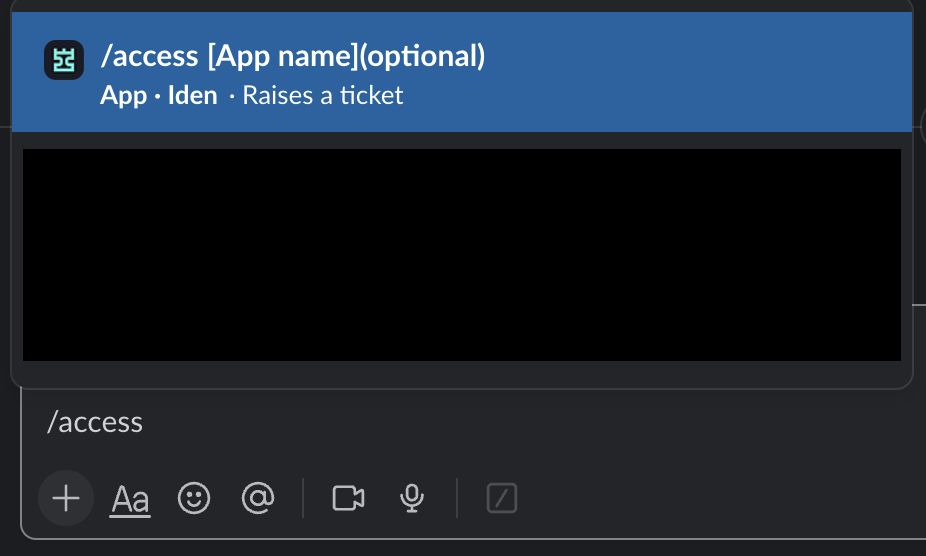Click the empty composer area beside the slash icon
The height and width of the screenshot is (556, 926).
700,498
